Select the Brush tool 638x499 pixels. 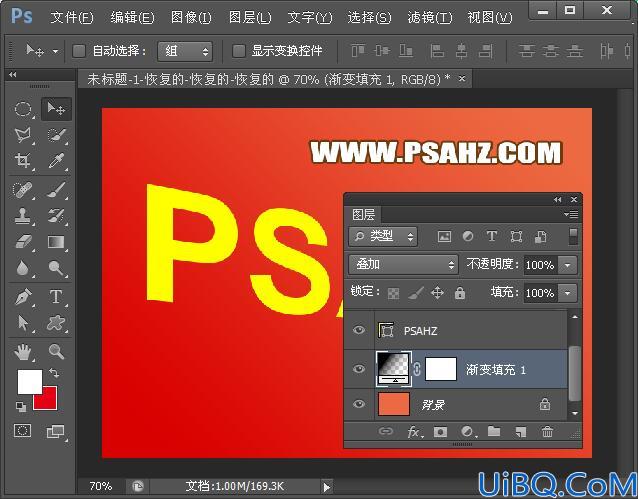pyautogui.click(x=56, y=190)
